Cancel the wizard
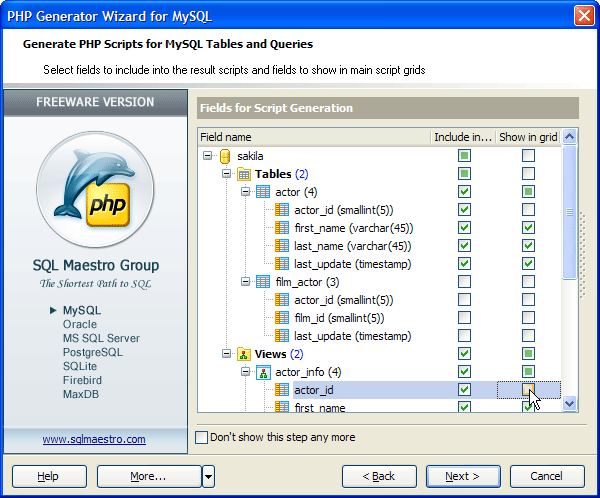This screenshot has height=498, width=600. pyautogui.click(x=547, y=477)
